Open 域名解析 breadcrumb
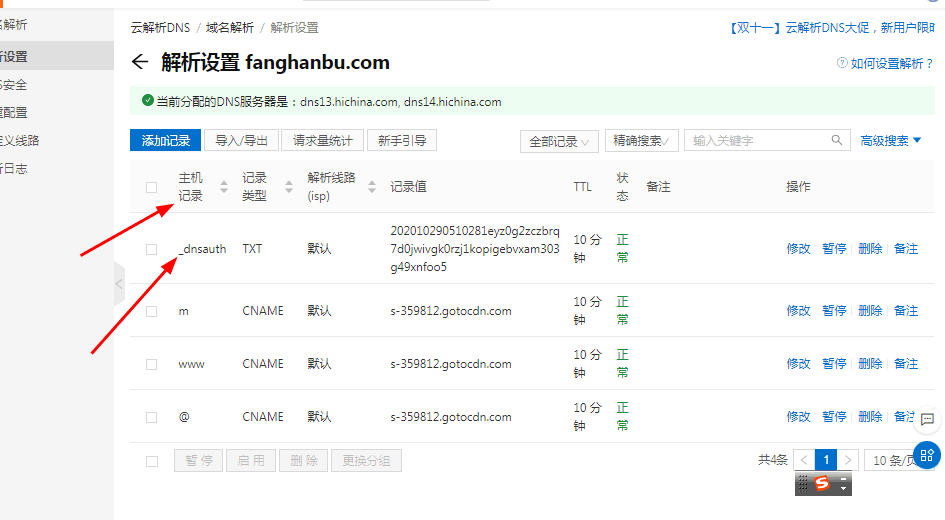This screenshot has width=945, height=520. 230,28
